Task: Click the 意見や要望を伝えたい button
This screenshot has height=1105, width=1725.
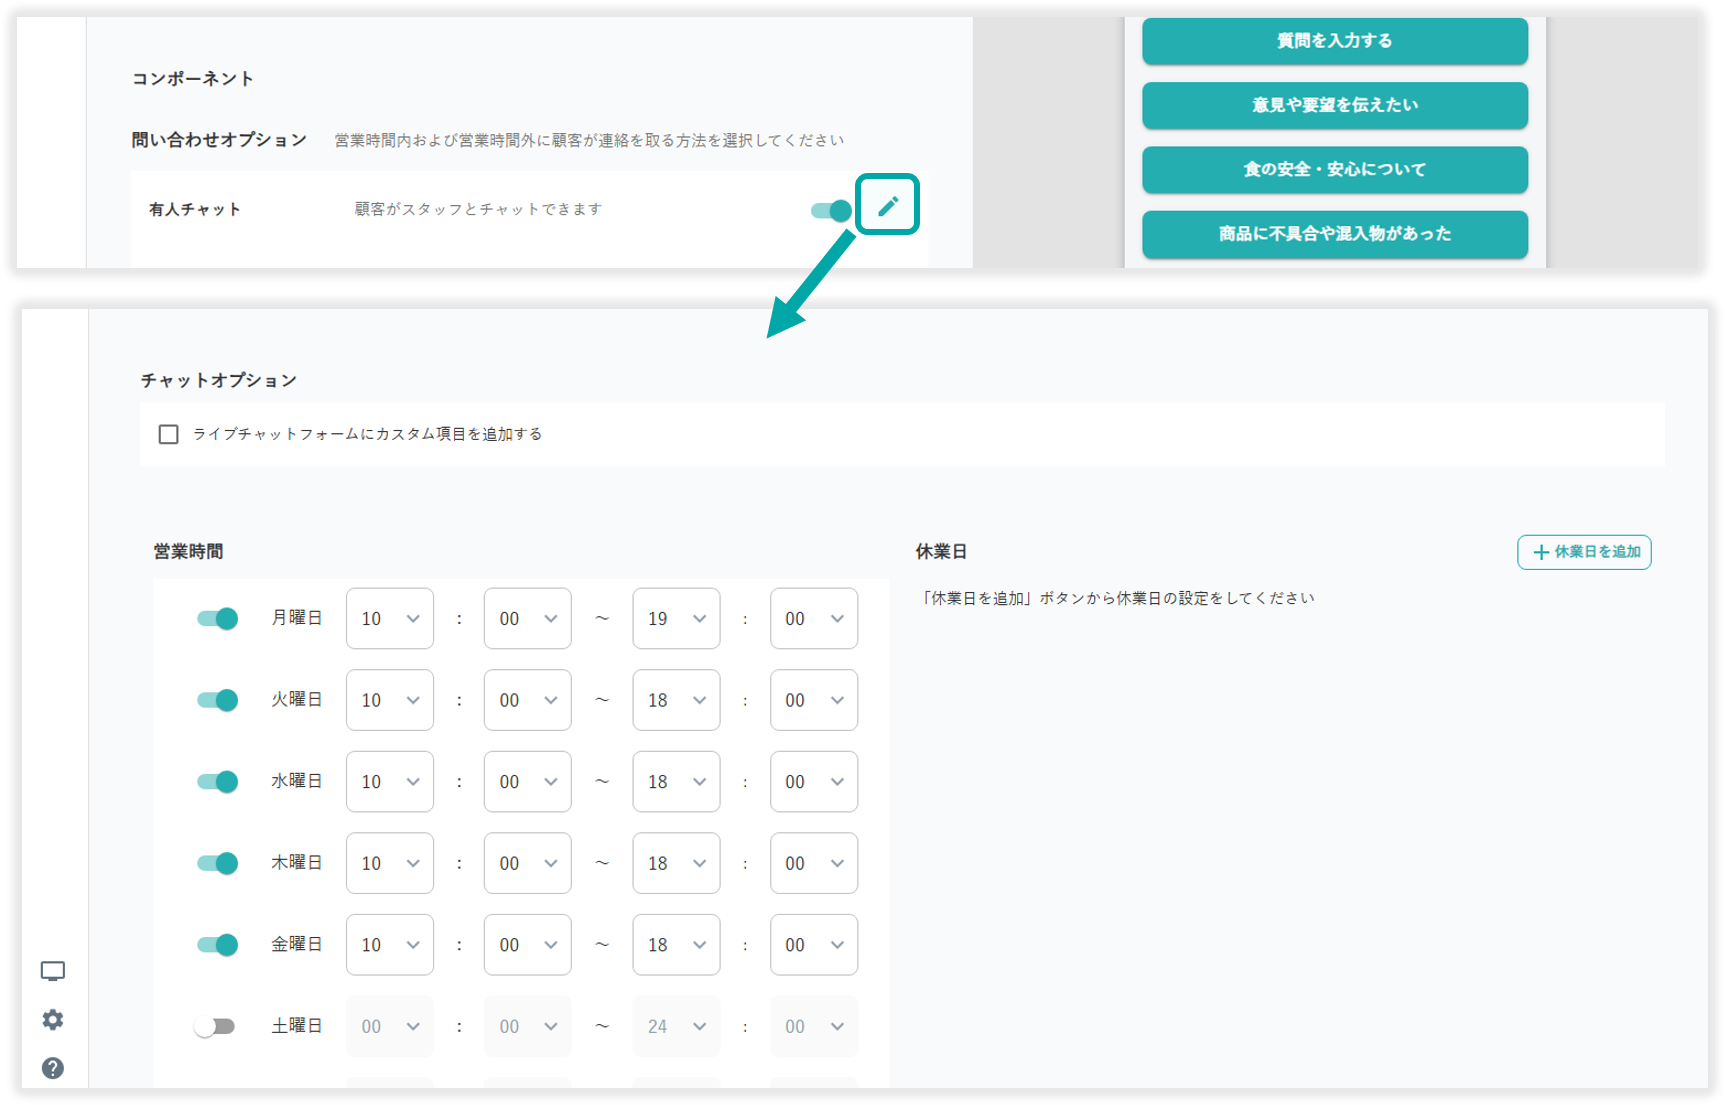Action: pyautogui.click(x=1335, y=105)
